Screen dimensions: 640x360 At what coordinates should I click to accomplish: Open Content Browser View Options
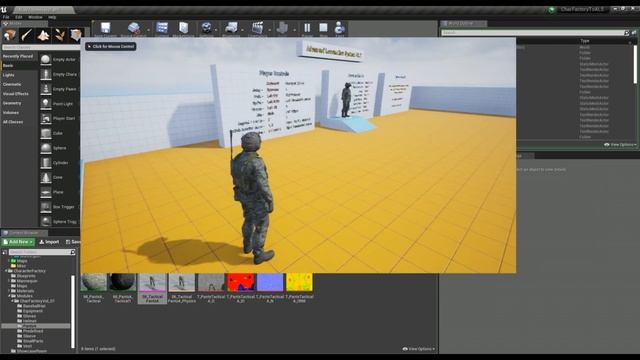pos(418,349)
